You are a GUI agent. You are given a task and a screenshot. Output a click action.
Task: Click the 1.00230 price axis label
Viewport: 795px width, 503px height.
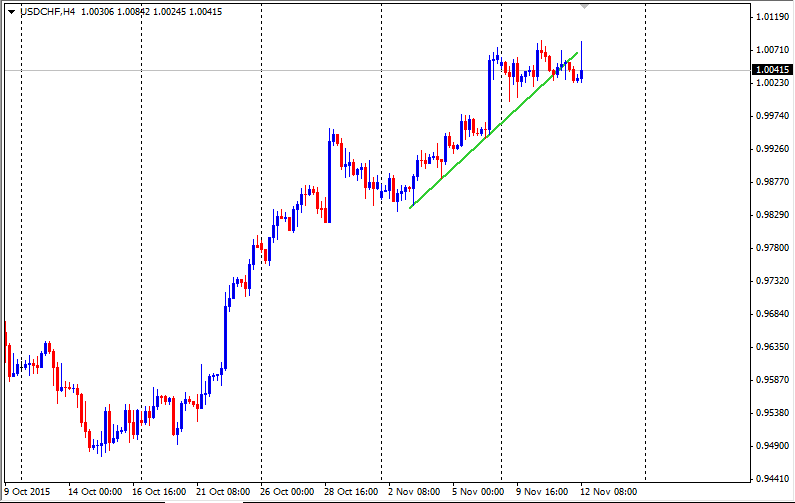pyautogui.click(x=773, y=83)
